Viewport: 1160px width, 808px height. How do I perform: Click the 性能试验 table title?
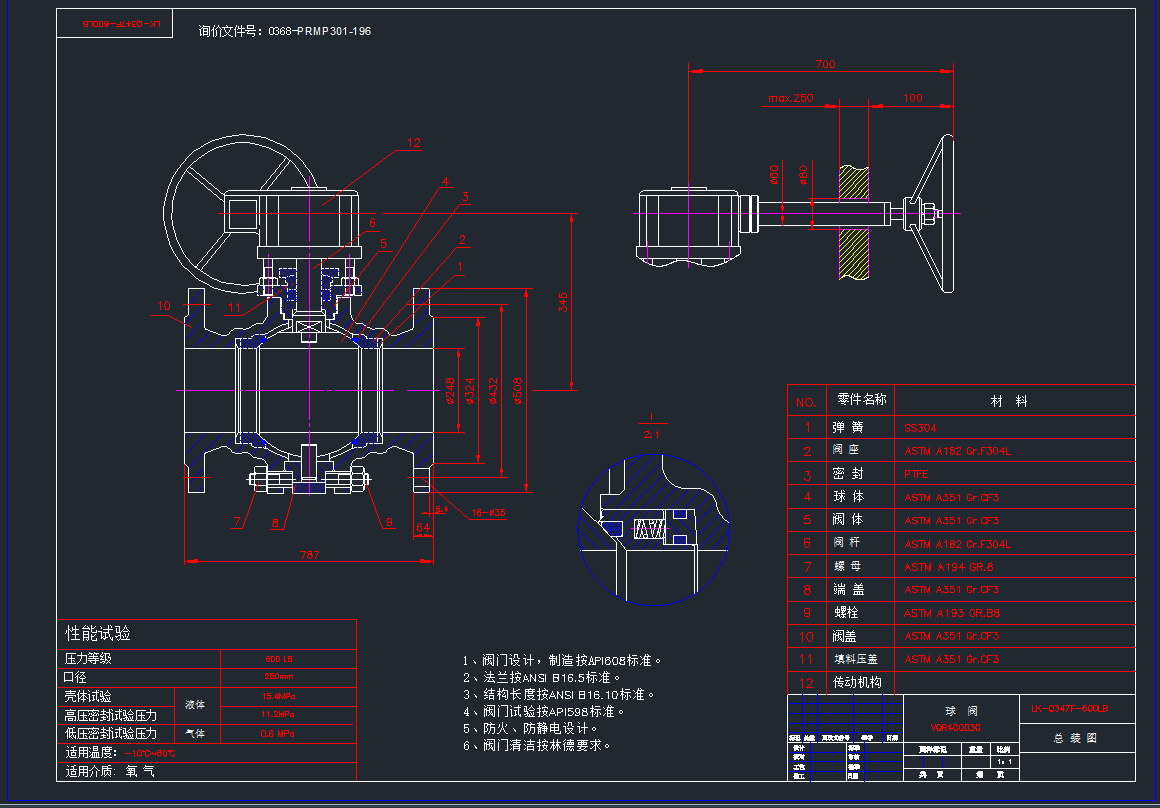(98, 634)
